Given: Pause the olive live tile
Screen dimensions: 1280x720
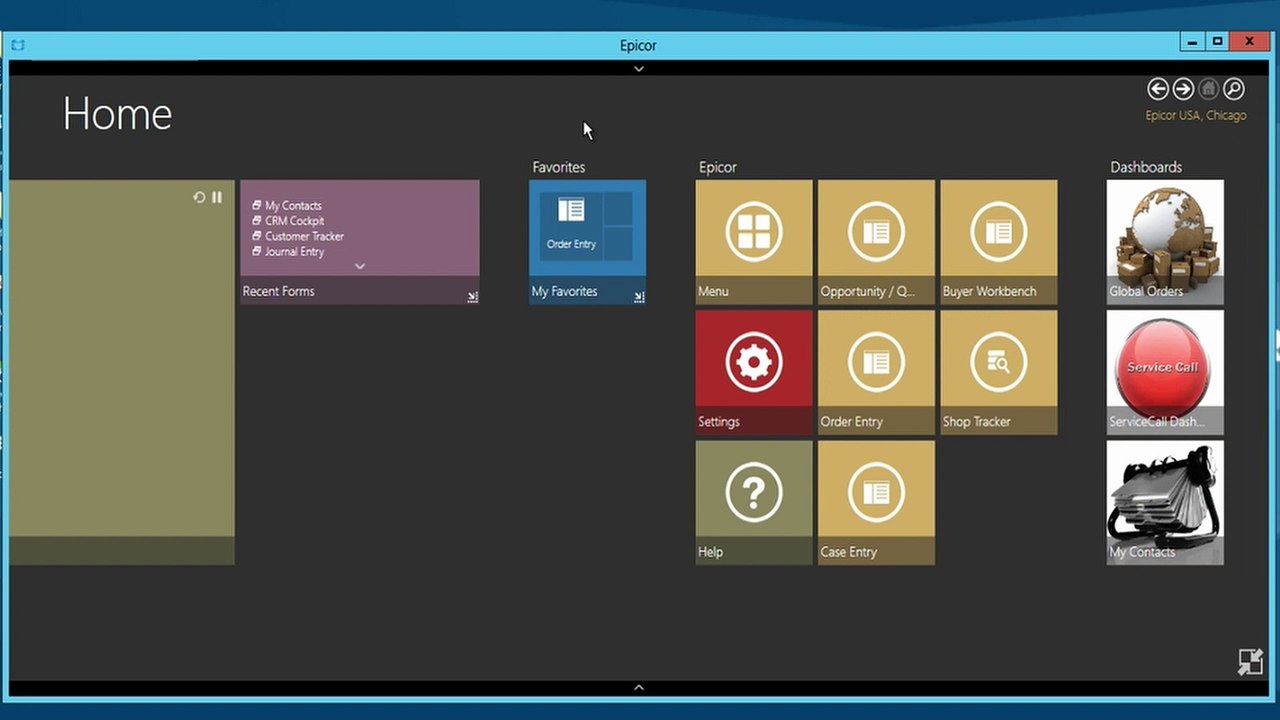Looking at the screenshot, I should click(x=217, y=198).
